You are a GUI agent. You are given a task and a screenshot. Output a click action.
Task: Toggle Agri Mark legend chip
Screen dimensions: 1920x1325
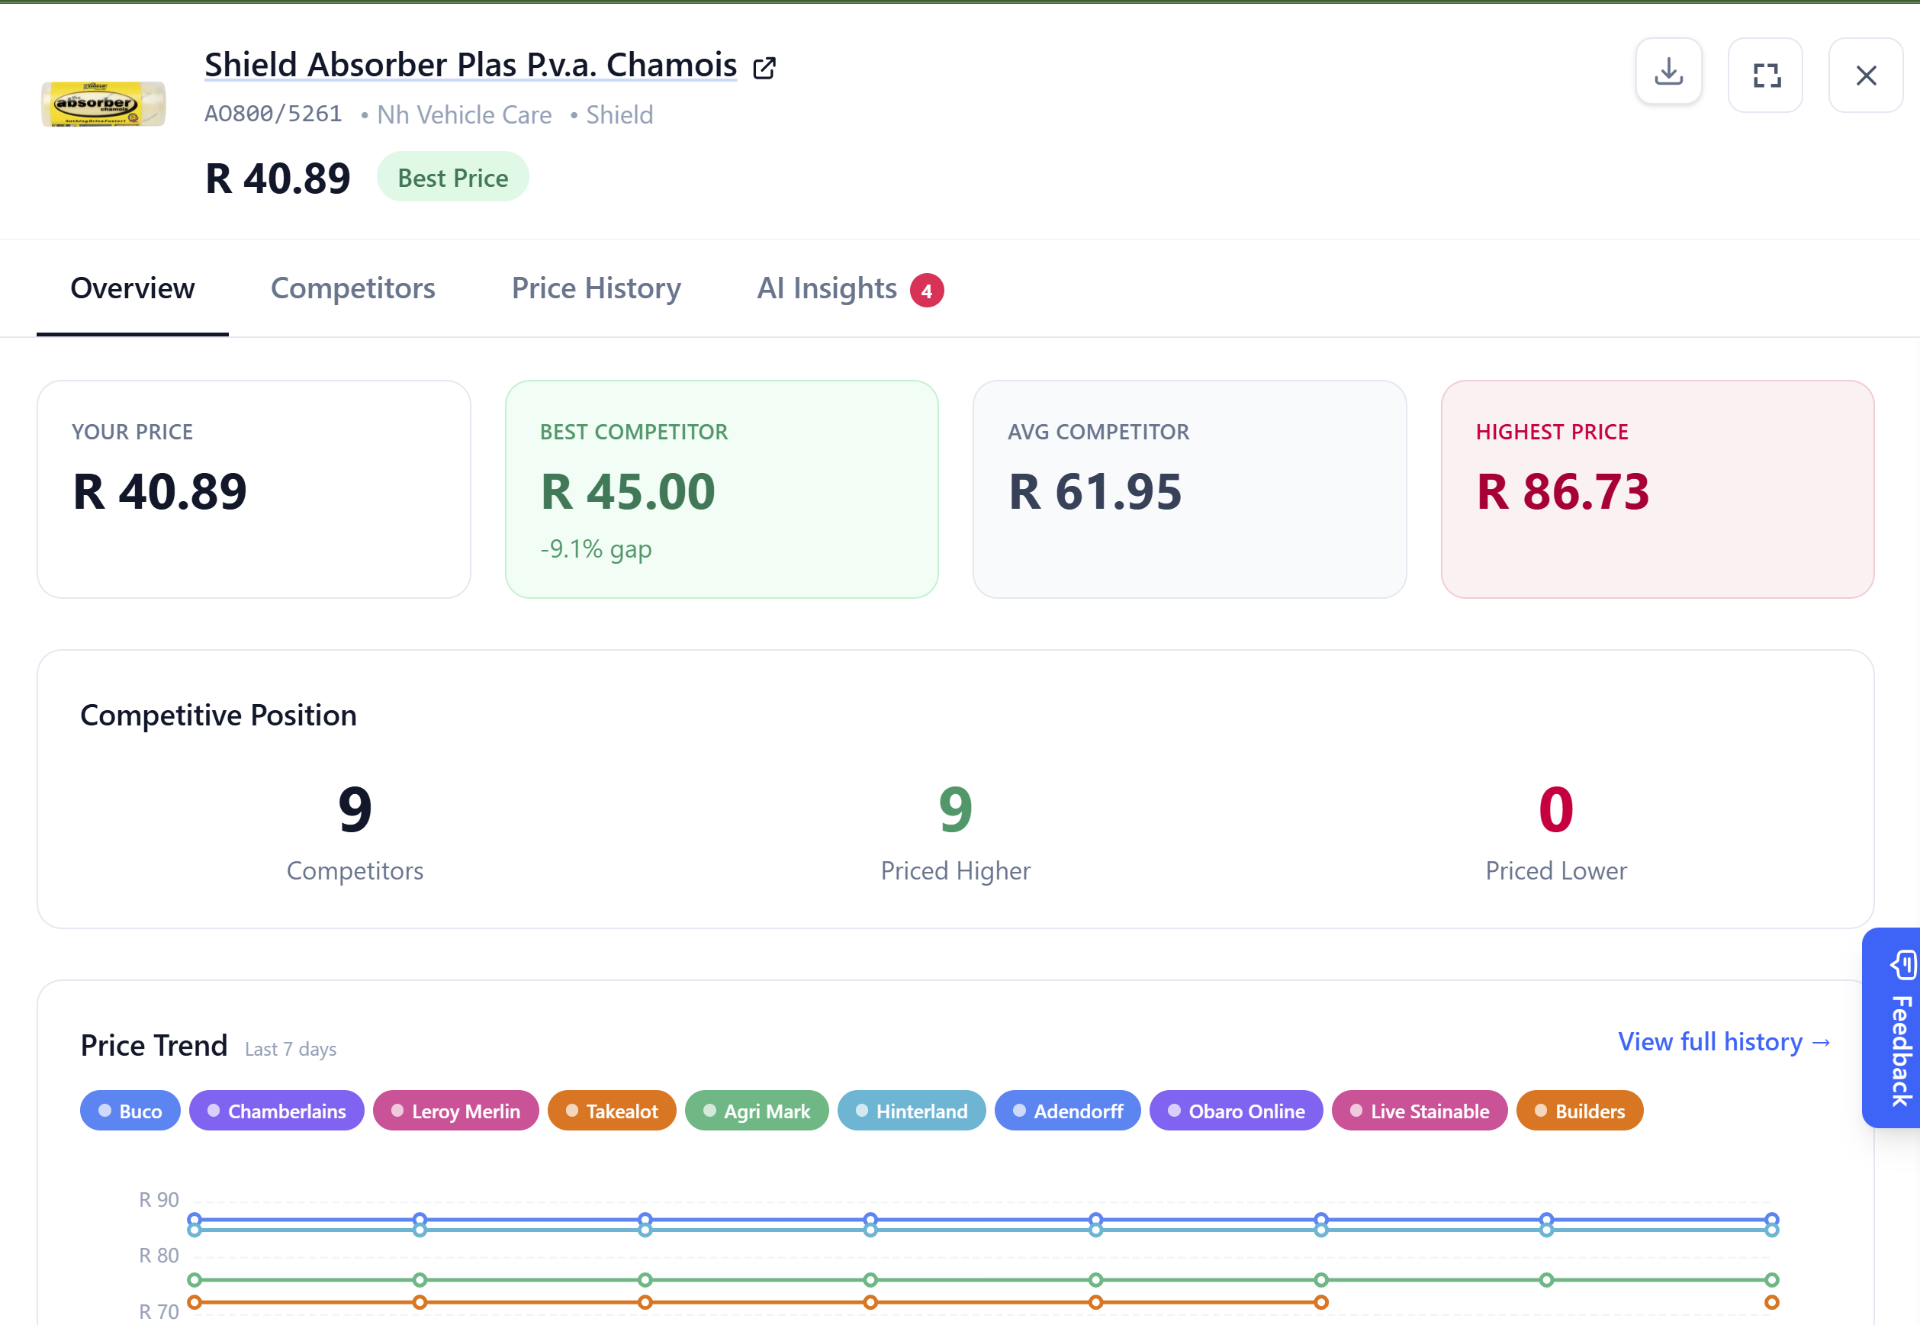(757, 1110)
